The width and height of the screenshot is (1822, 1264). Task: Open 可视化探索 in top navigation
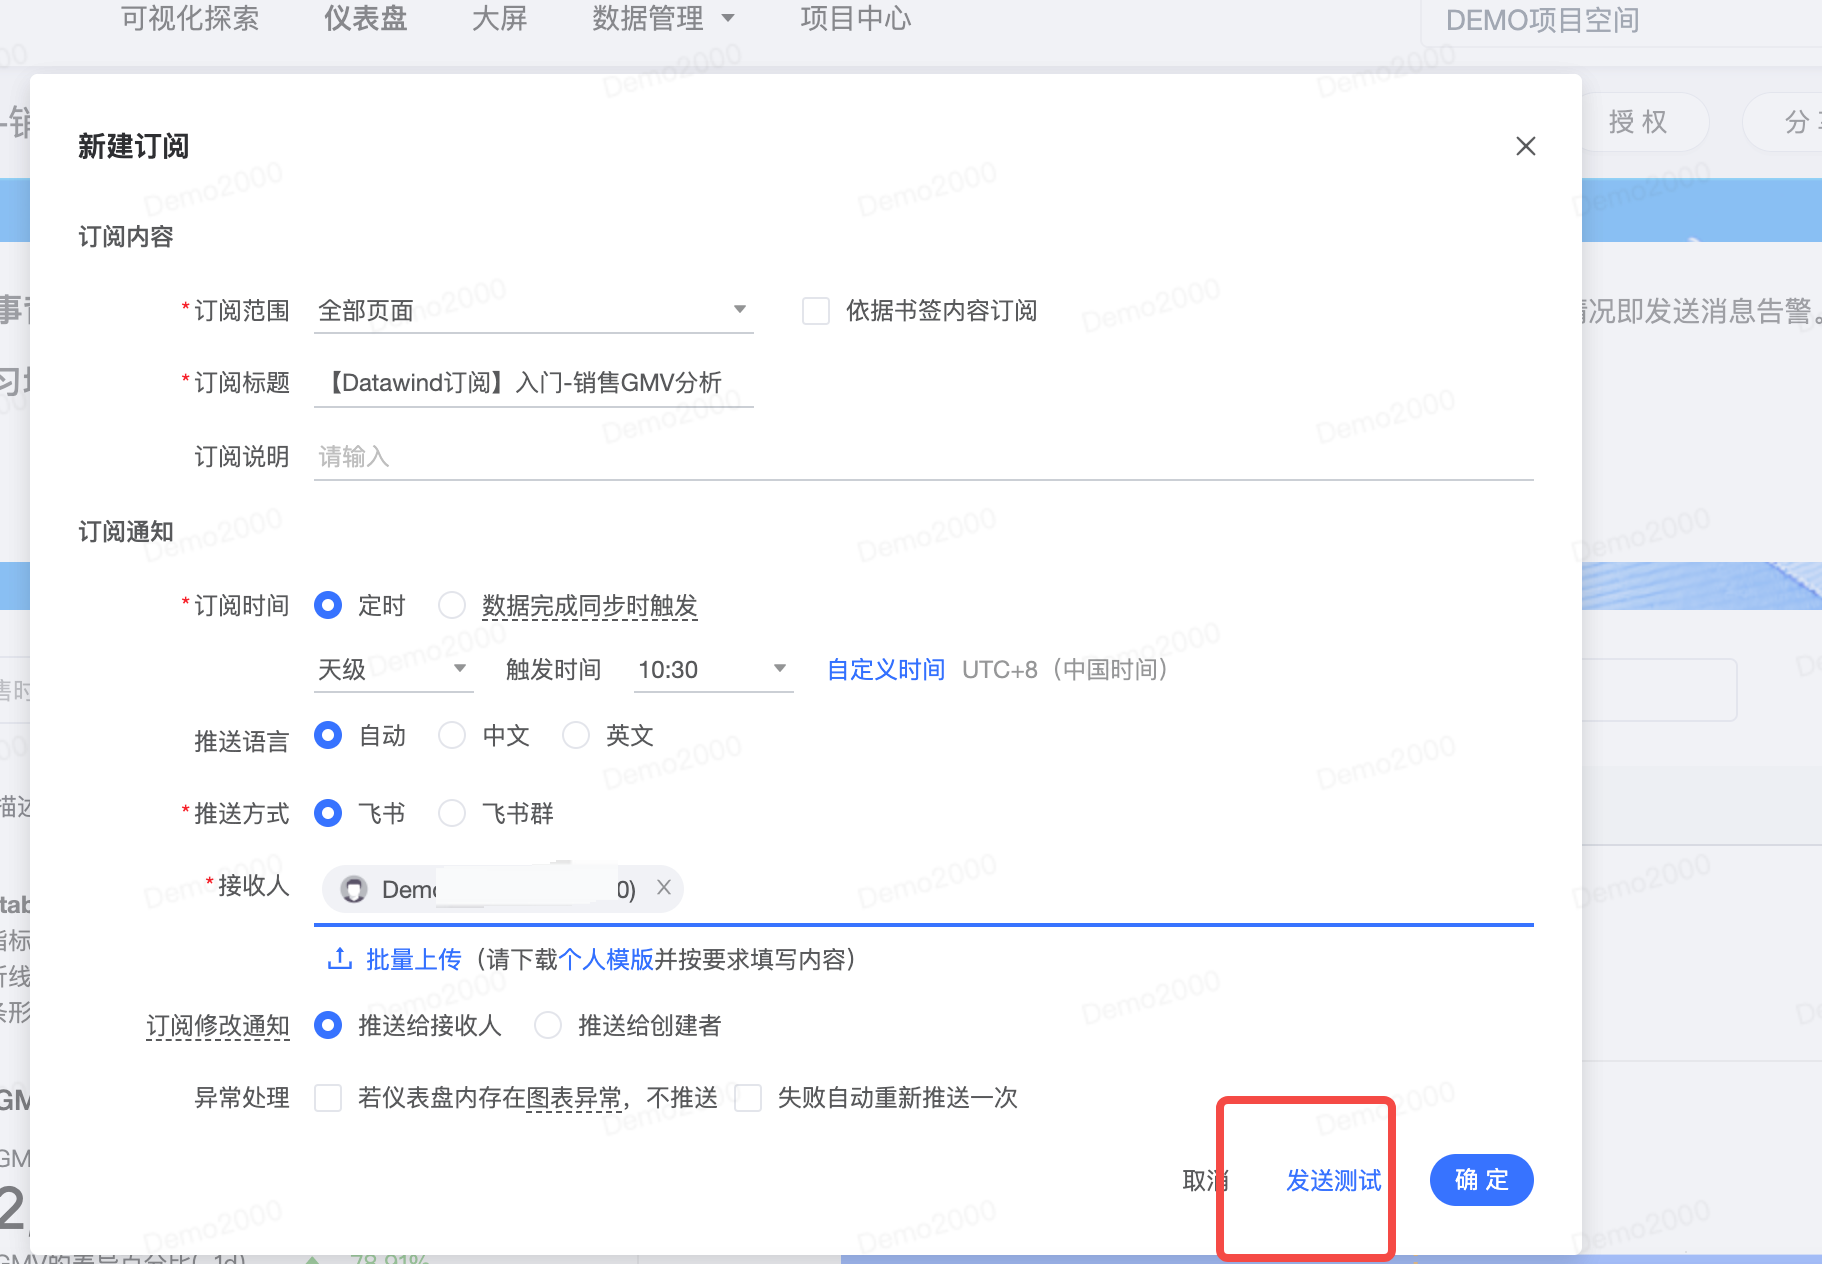[190, 18]
